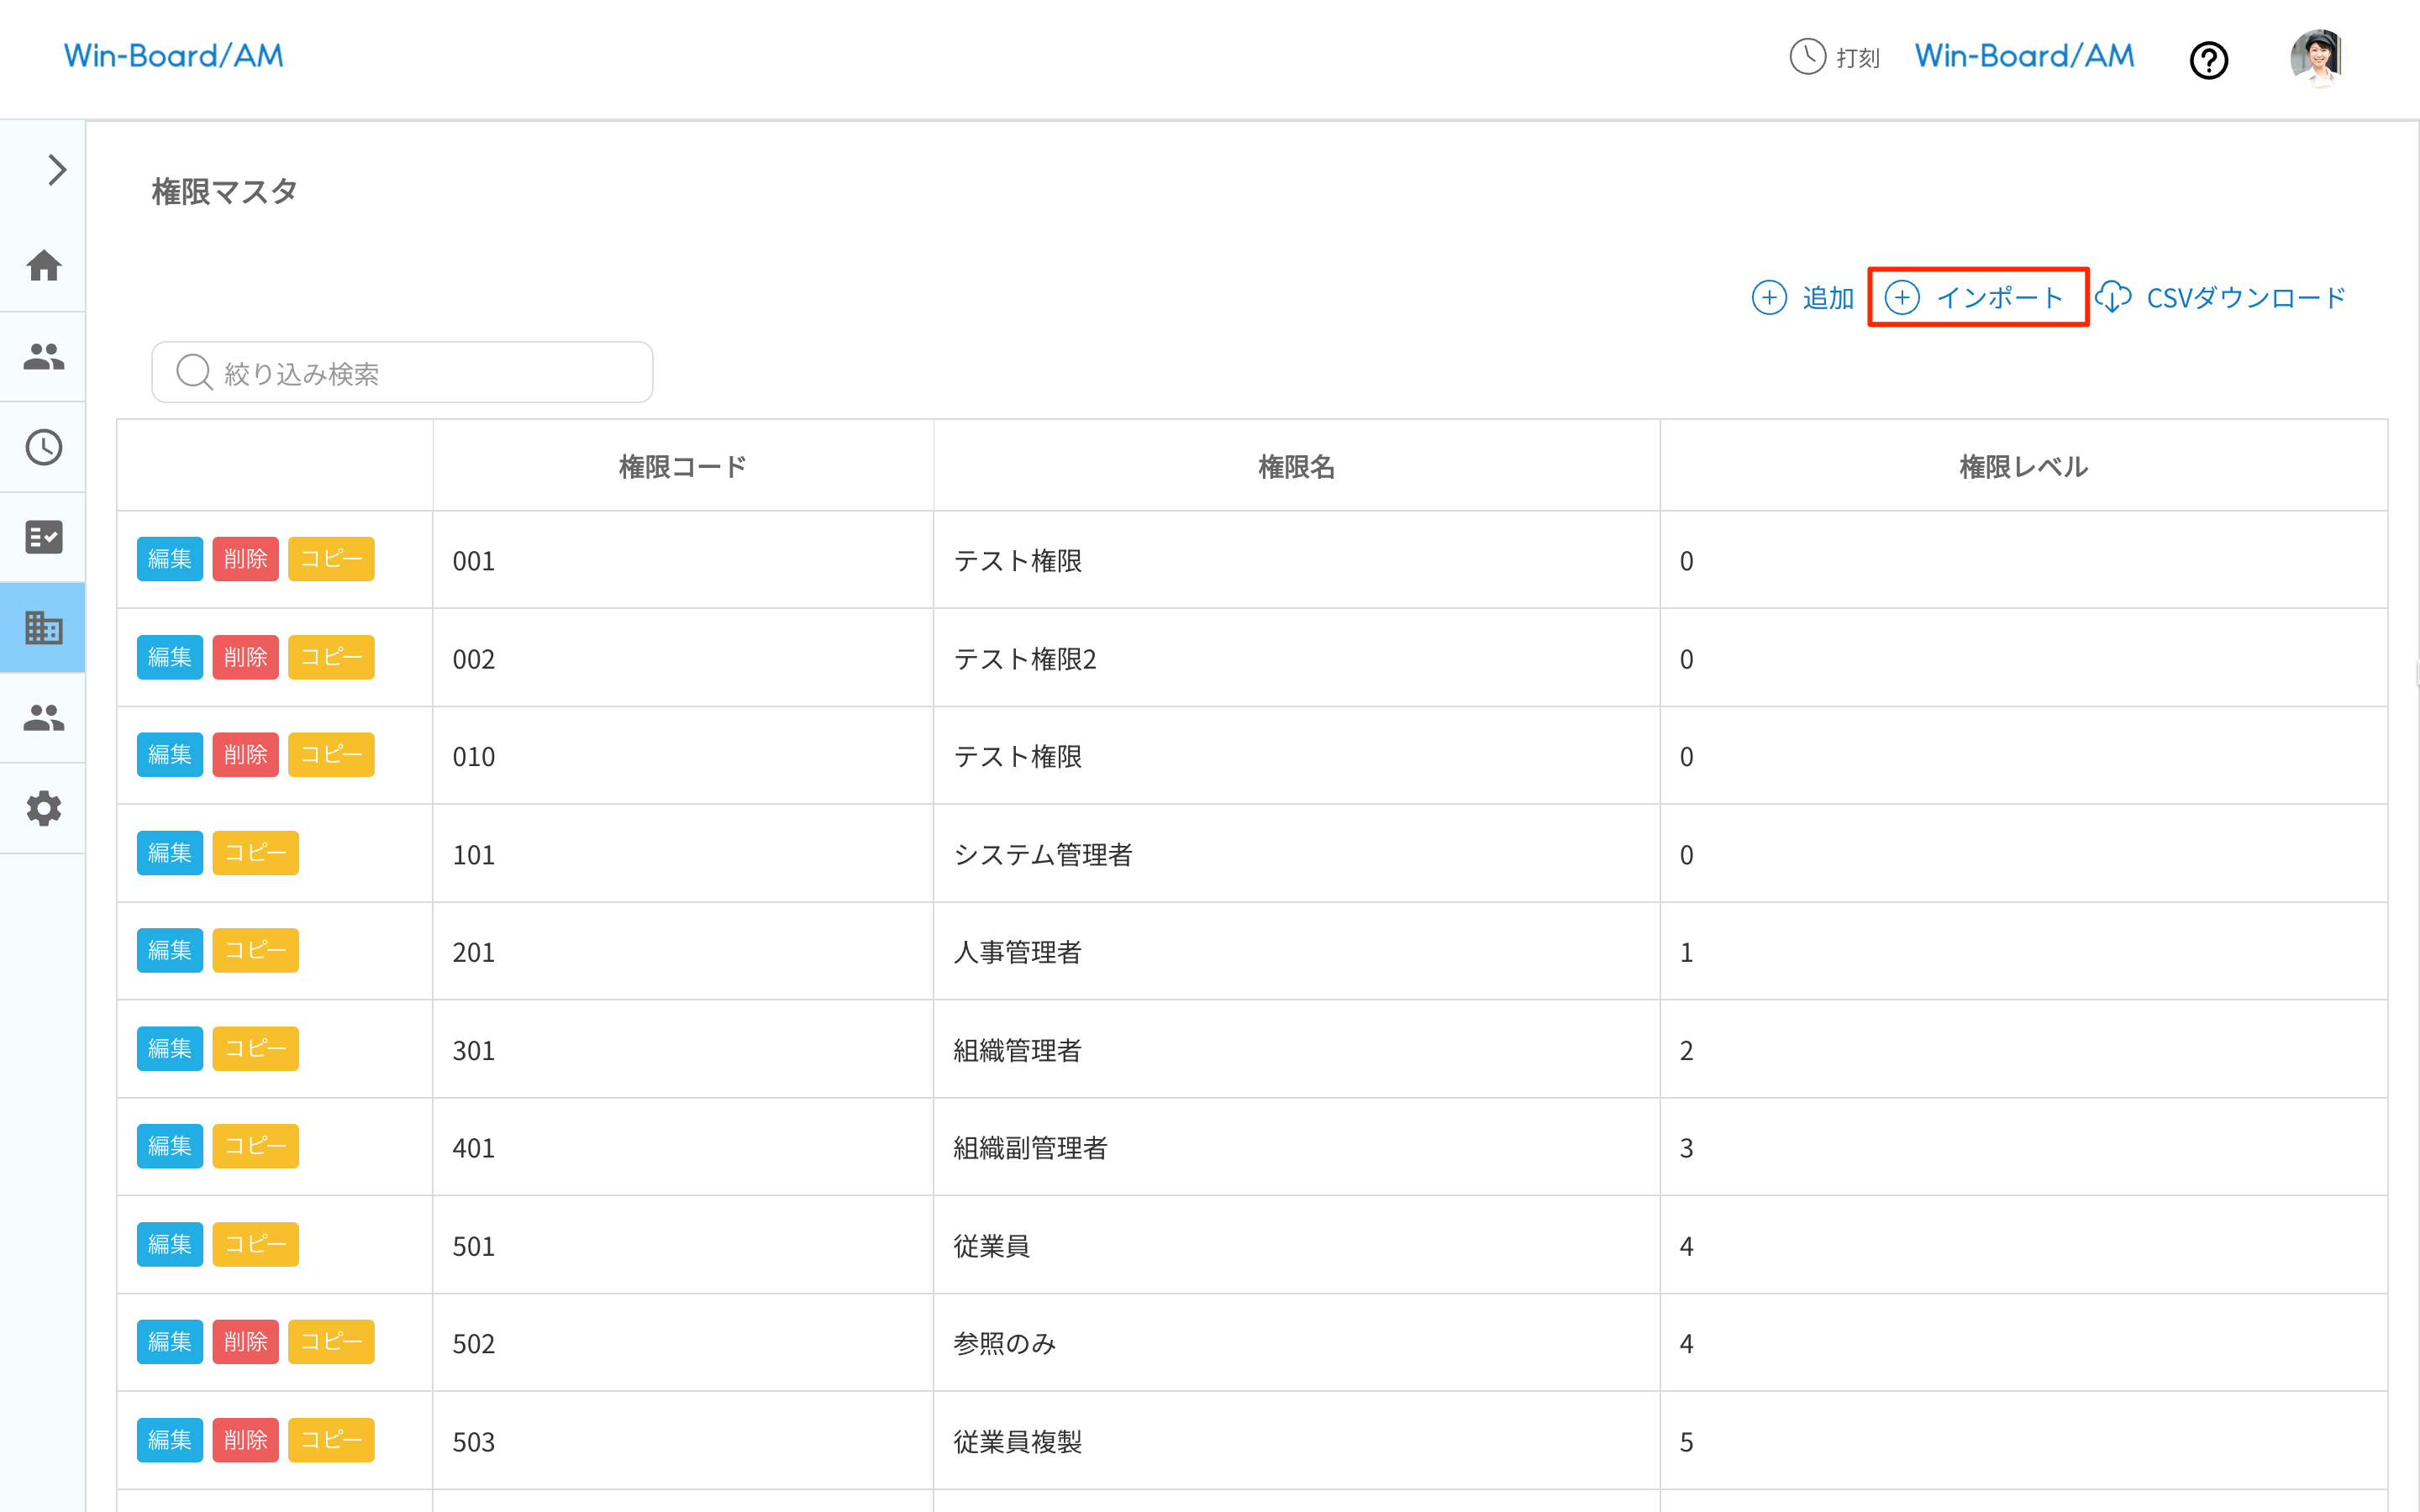
Task: Click the Win-Board/AM logo top left
Action: (174, 56)
